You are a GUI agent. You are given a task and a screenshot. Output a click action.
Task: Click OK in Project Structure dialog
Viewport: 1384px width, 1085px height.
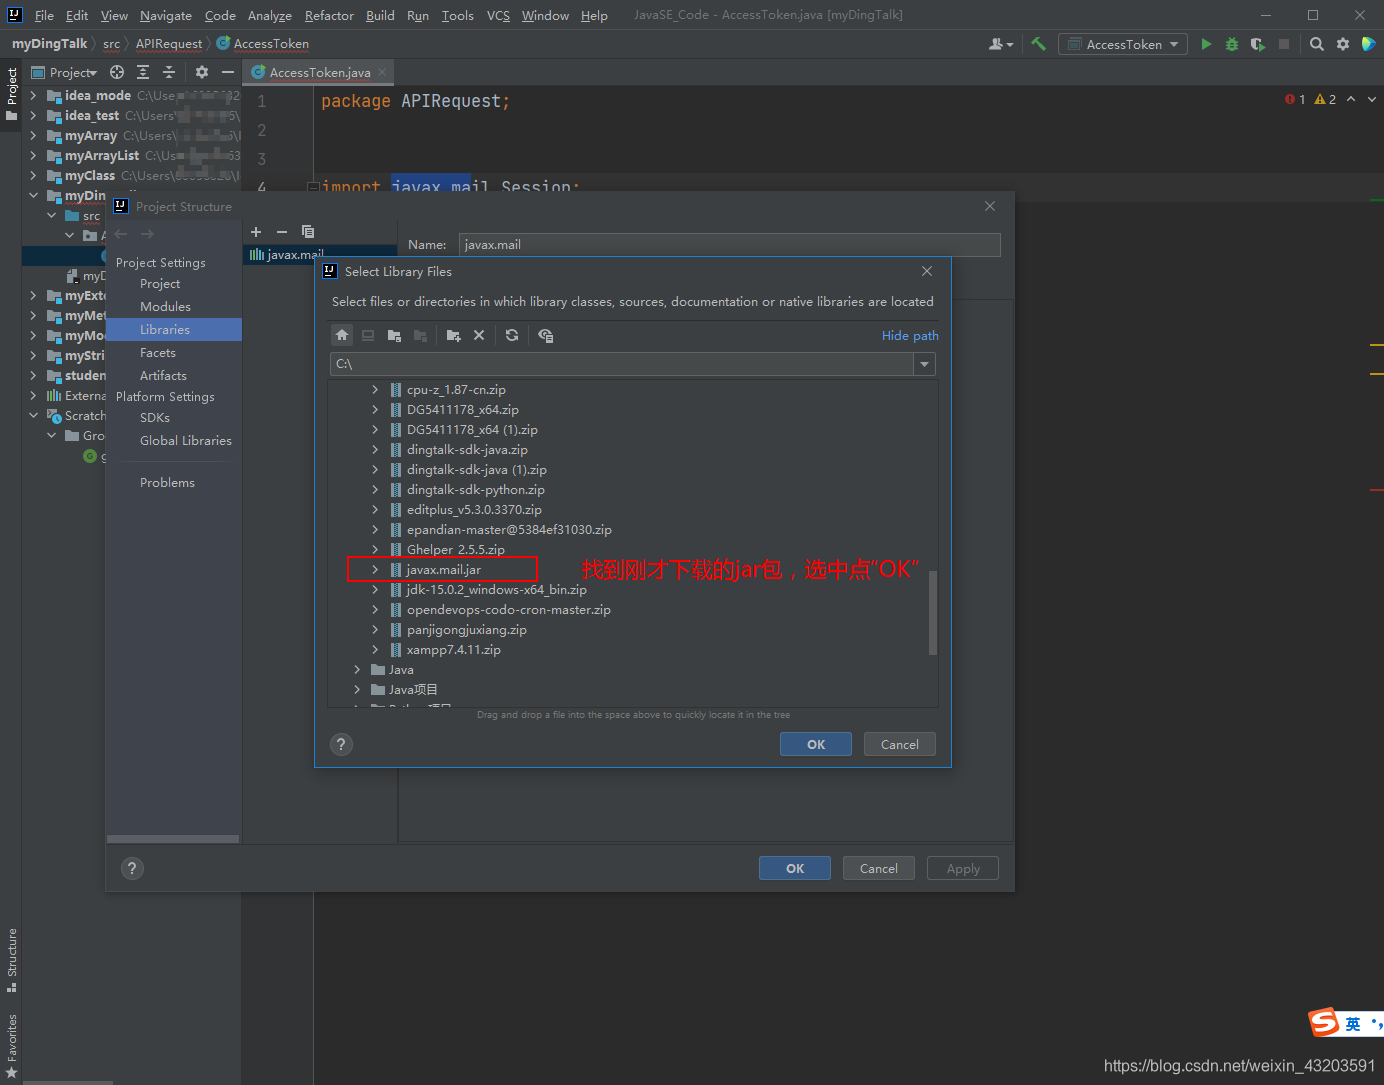coord(795,868)
